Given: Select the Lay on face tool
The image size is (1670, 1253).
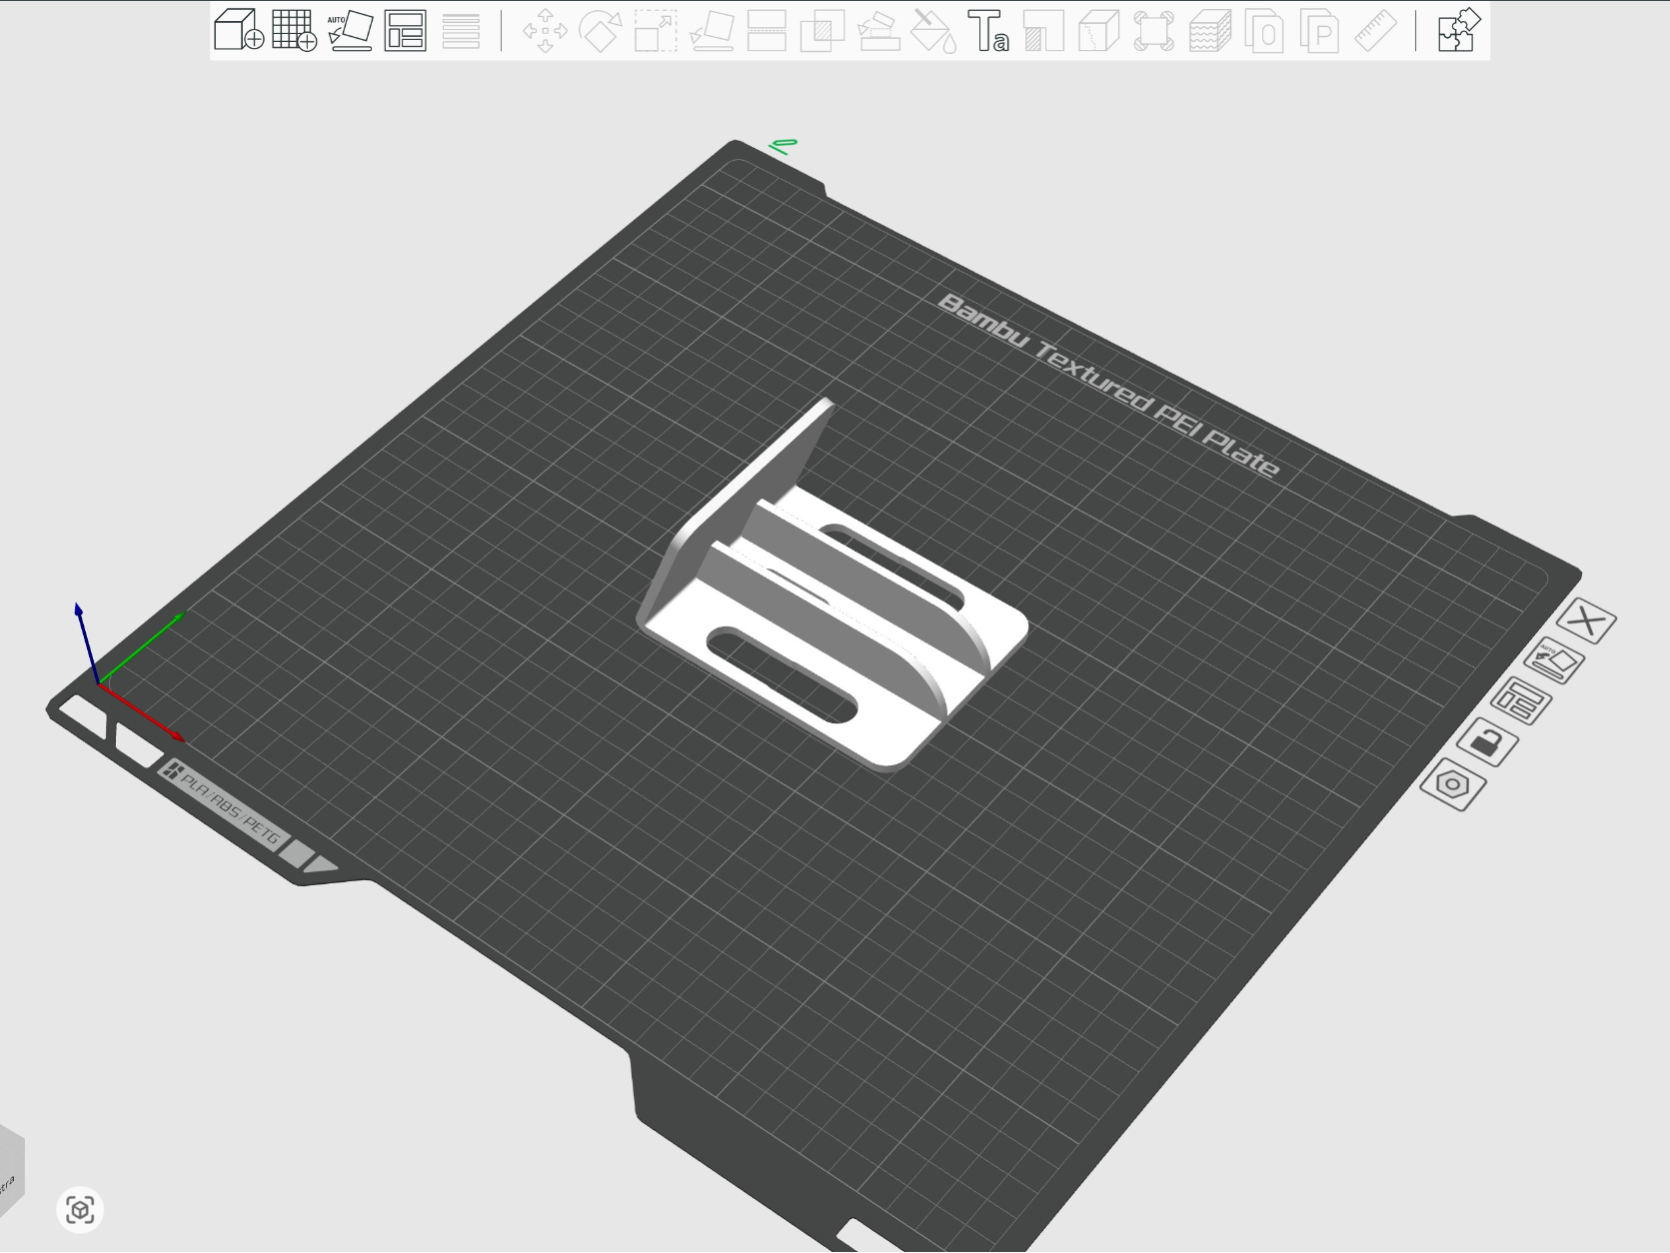Looking at the screenshot, I should click(x=711, y=30).
